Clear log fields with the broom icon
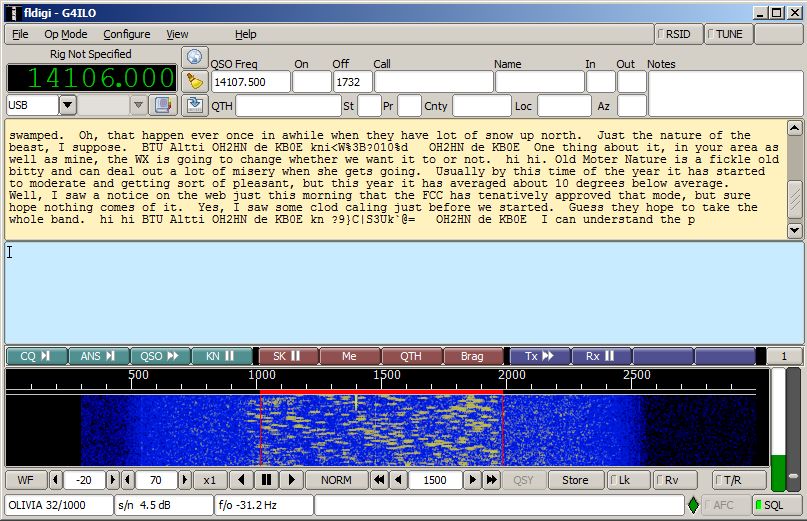Image resolution: width=807 pixels, height=521 pixels. [195, 81]
